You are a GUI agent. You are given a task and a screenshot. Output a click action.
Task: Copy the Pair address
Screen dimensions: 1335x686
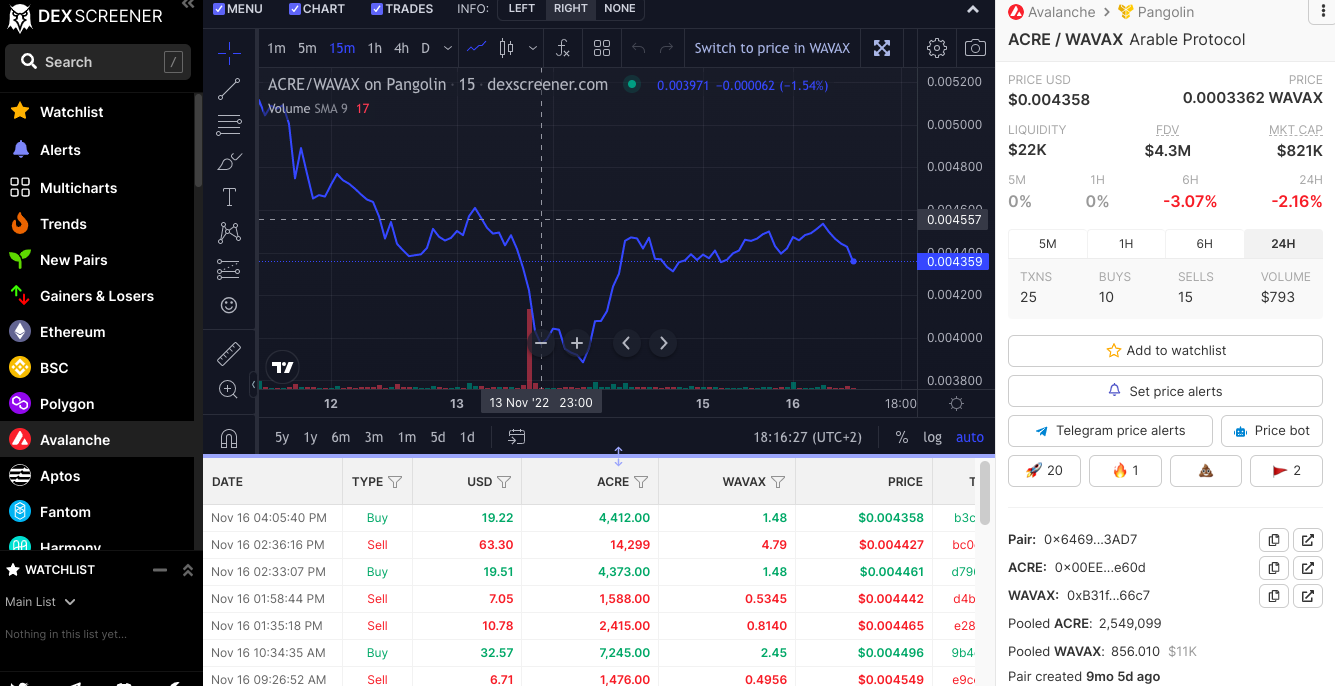coord(1273,540)
